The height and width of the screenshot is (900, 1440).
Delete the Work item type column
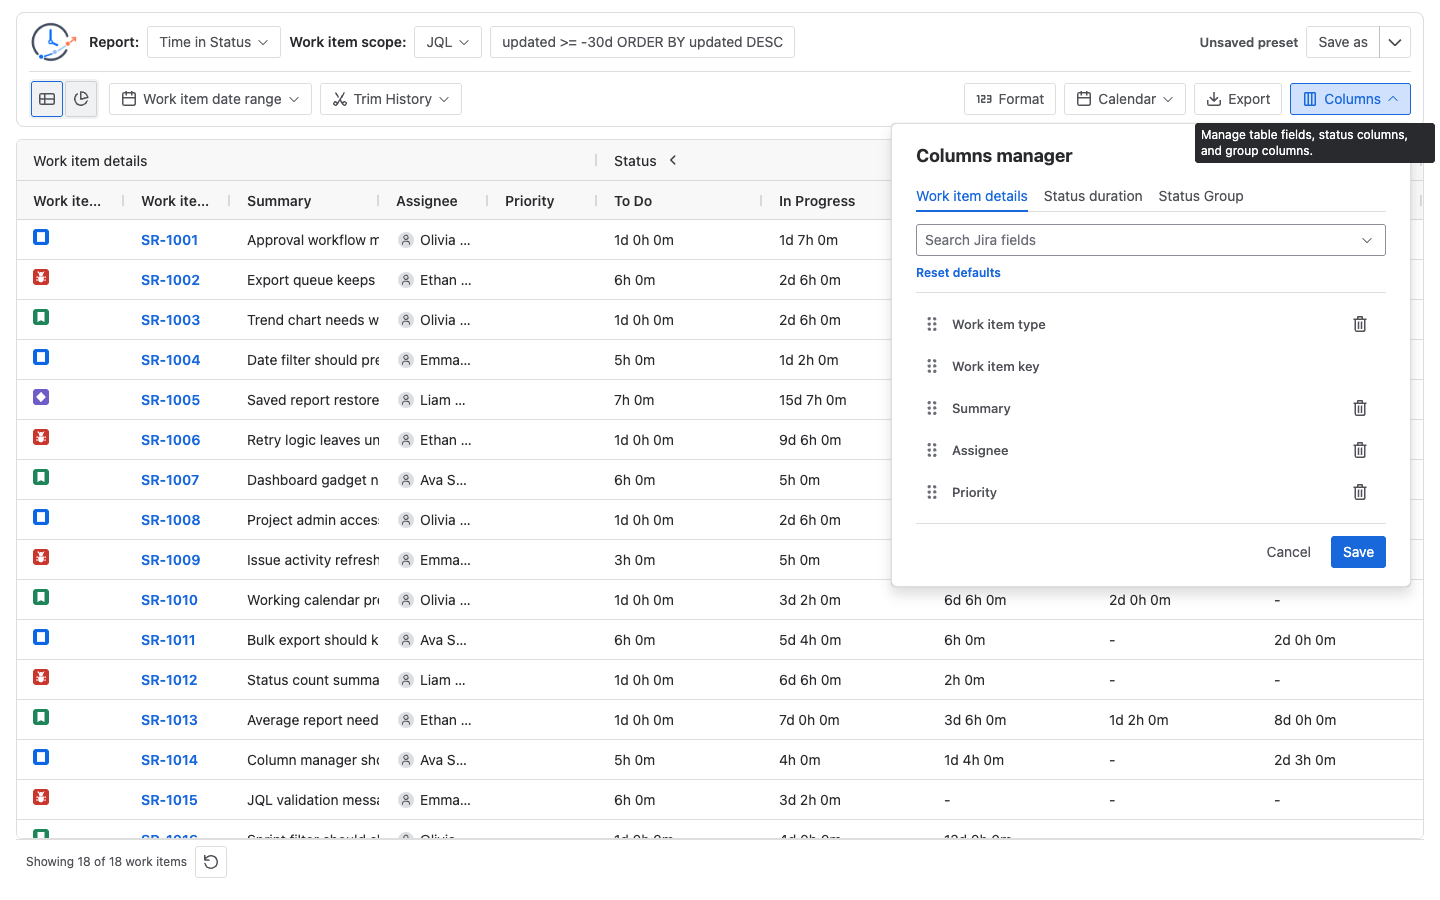coord(1360,324)
